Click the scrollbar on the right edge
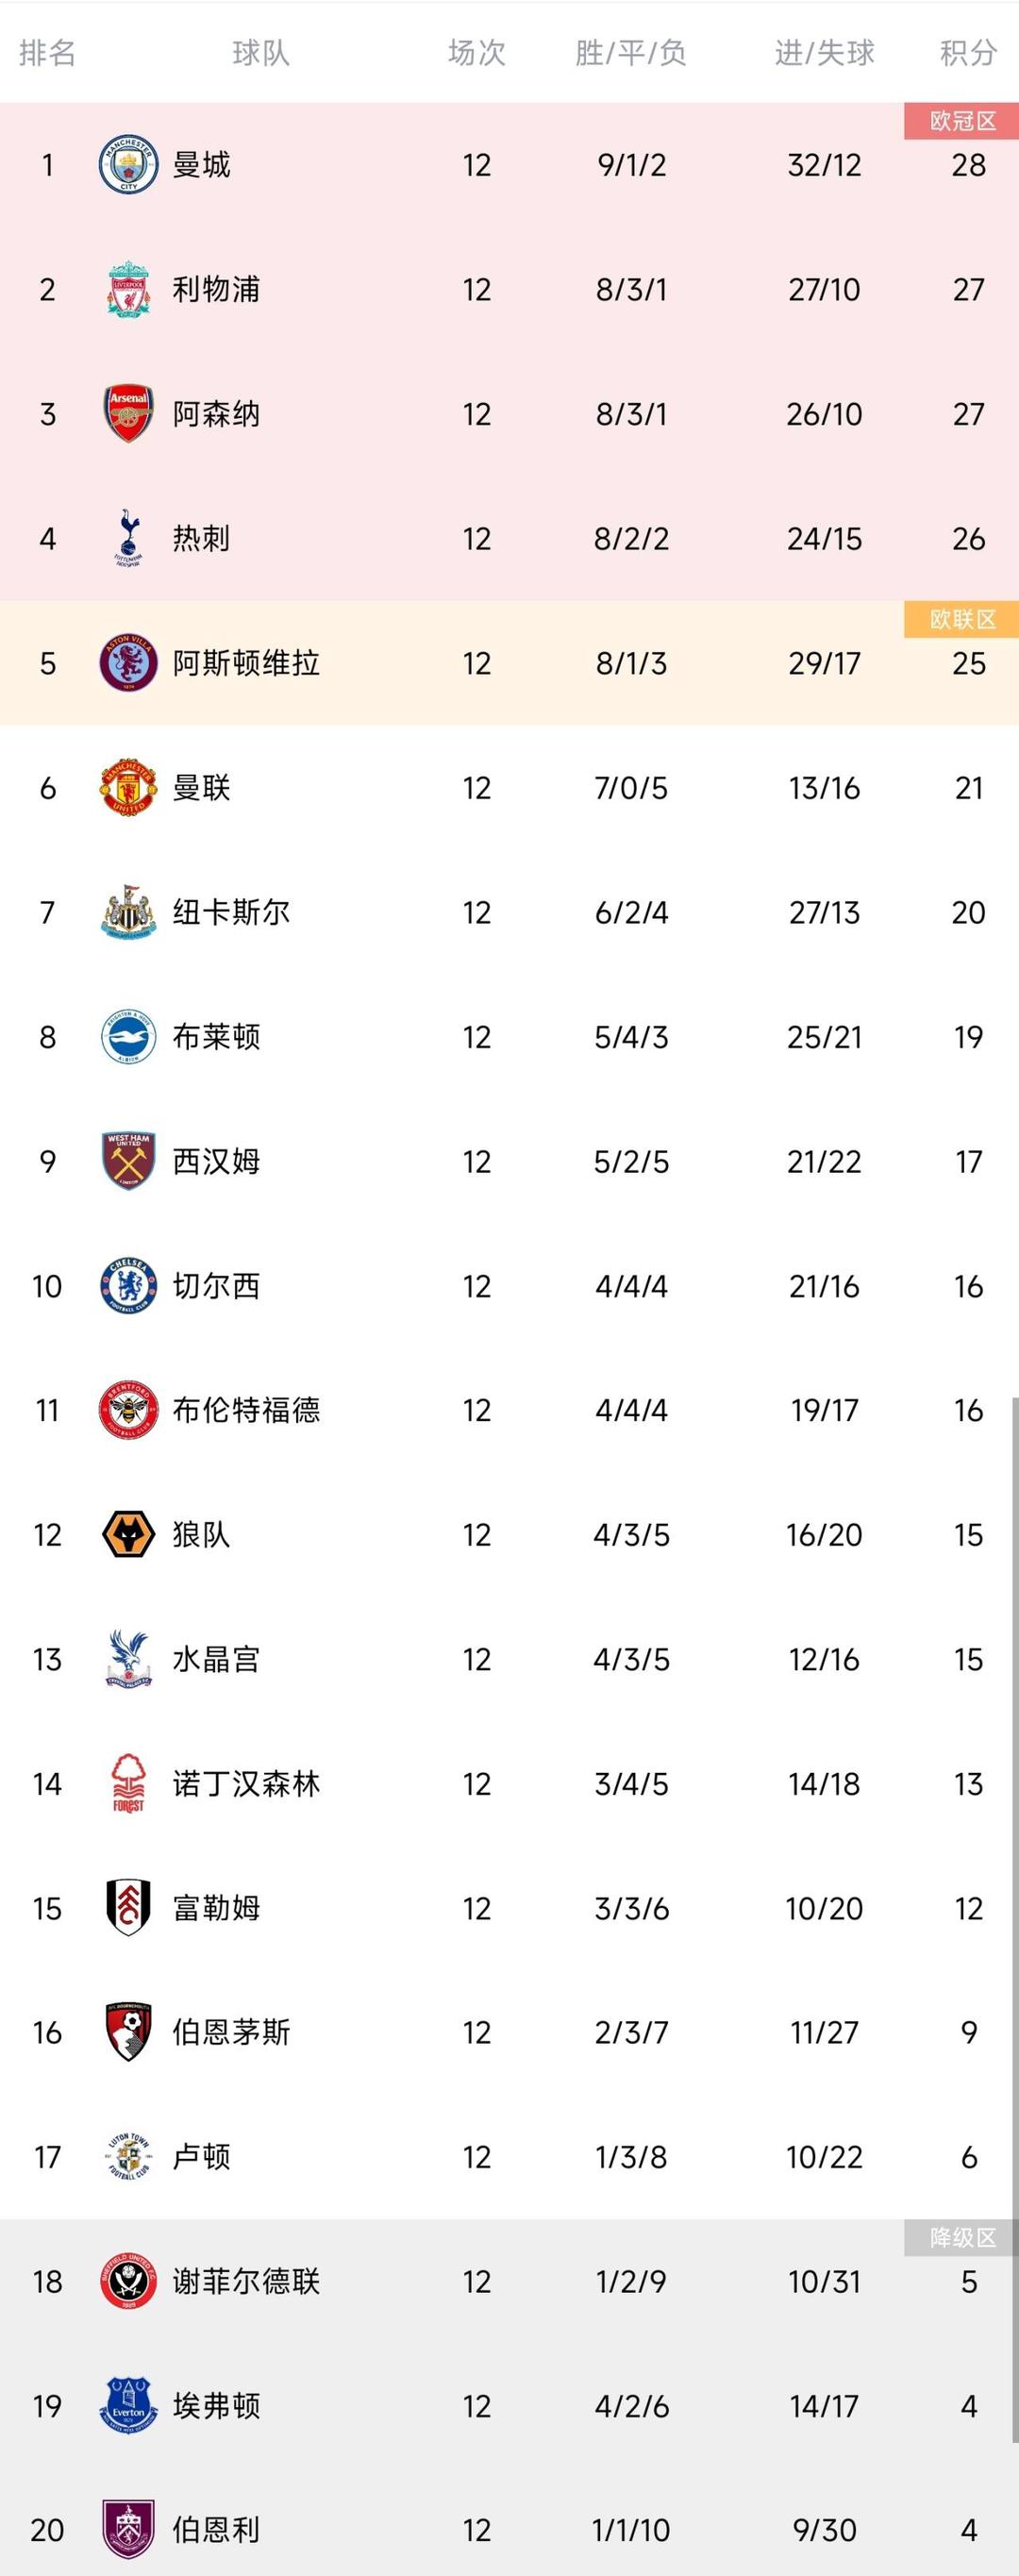 pyautogui.click(x=1015, y=1900)
